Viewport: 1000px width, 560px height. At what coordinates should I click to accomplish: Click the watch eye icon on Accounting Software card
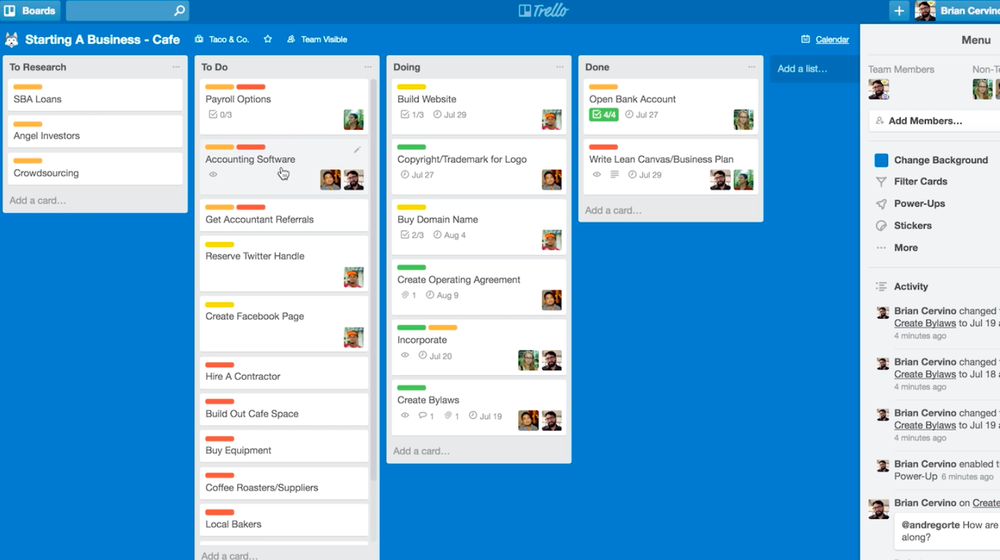click(x=213, y=175)
